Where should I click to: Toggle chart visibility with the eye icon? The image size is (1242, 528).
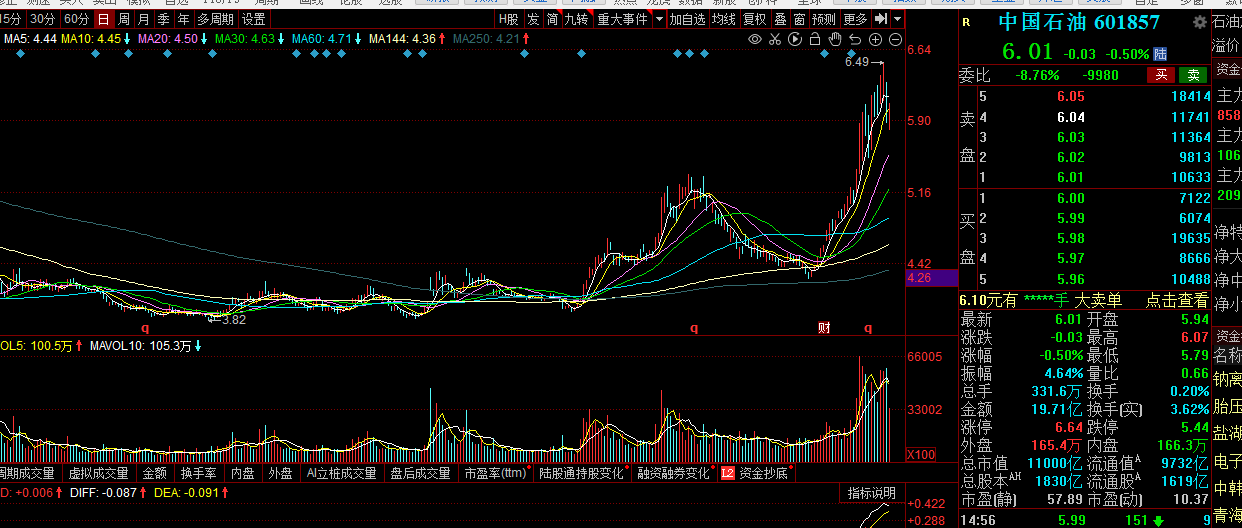756,39
